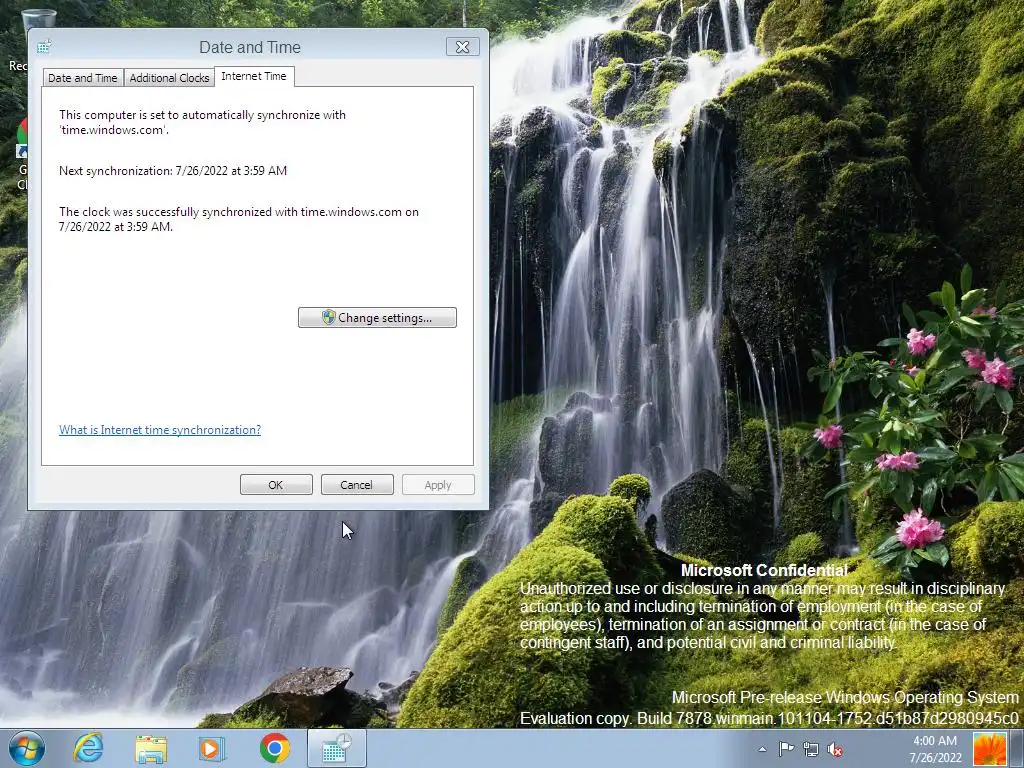The image size is (1024, 768).
Task: Switch to the Additional Clocks tab
Action: click(x=169, y=78)
